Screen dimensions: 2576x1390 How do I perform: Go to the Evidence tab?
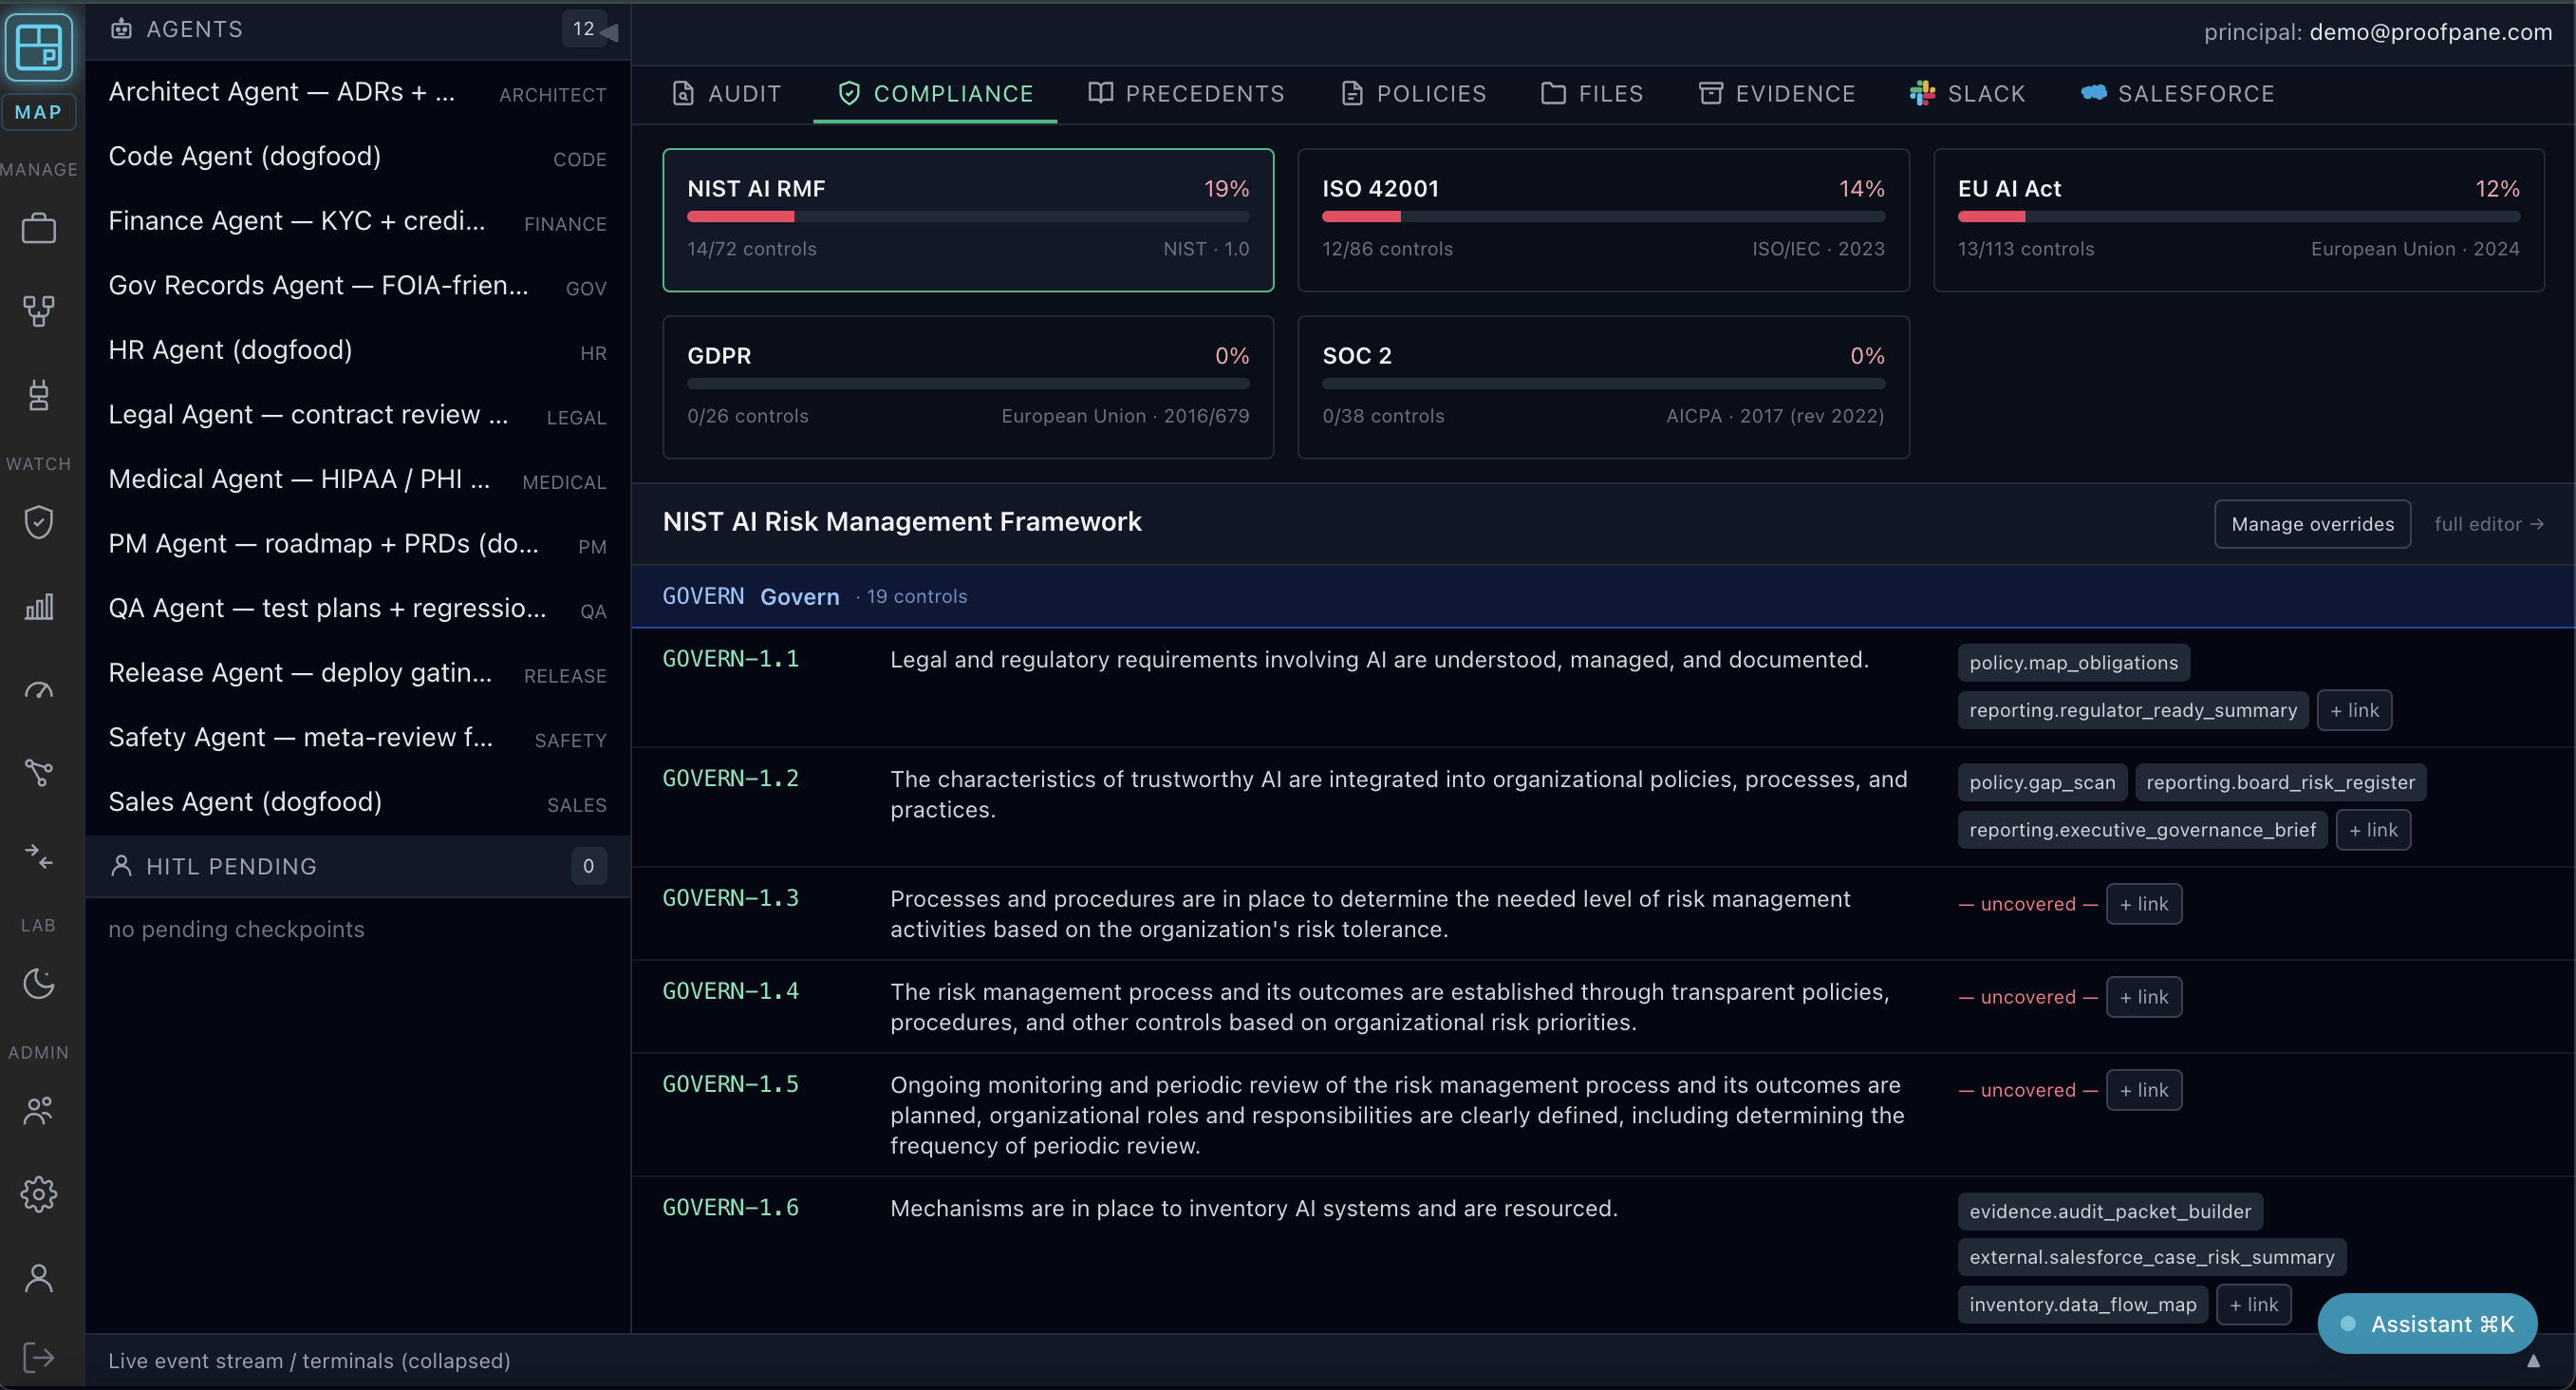pyautogui.click(x=1777, y=94)
